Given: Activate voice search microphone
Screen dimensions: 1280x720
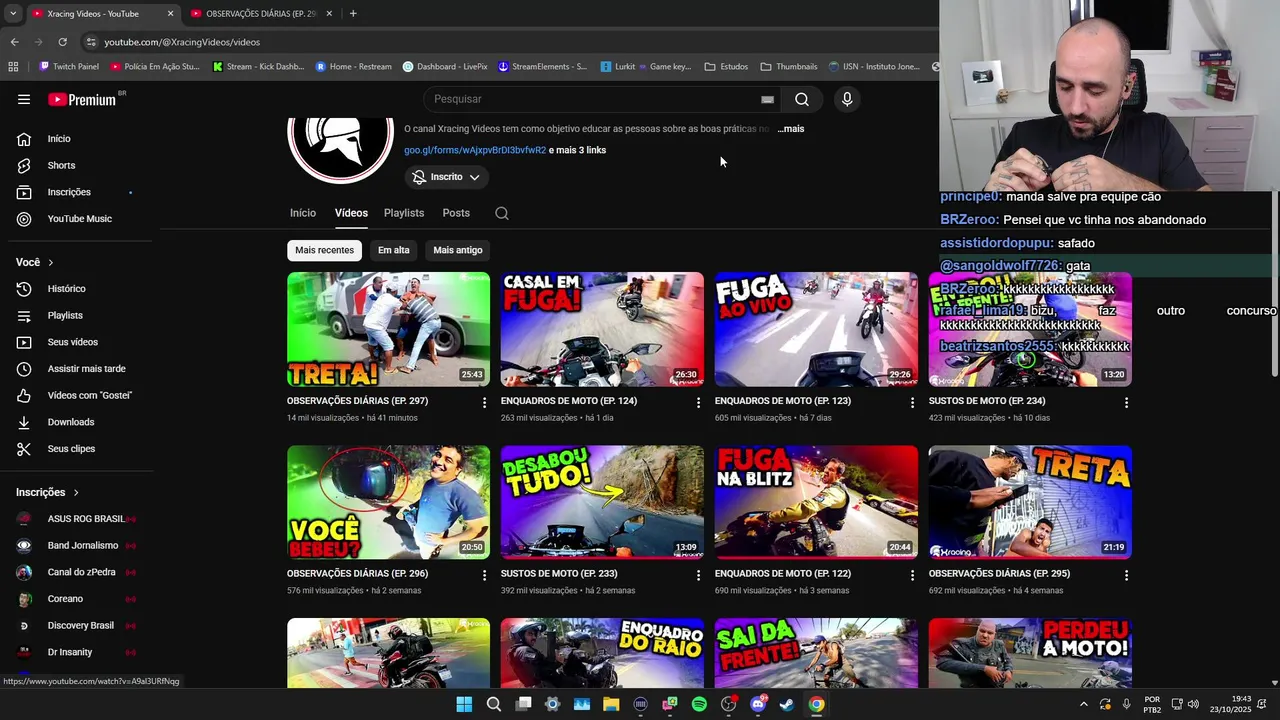Looking at the screenshot, I should (847, 99).
